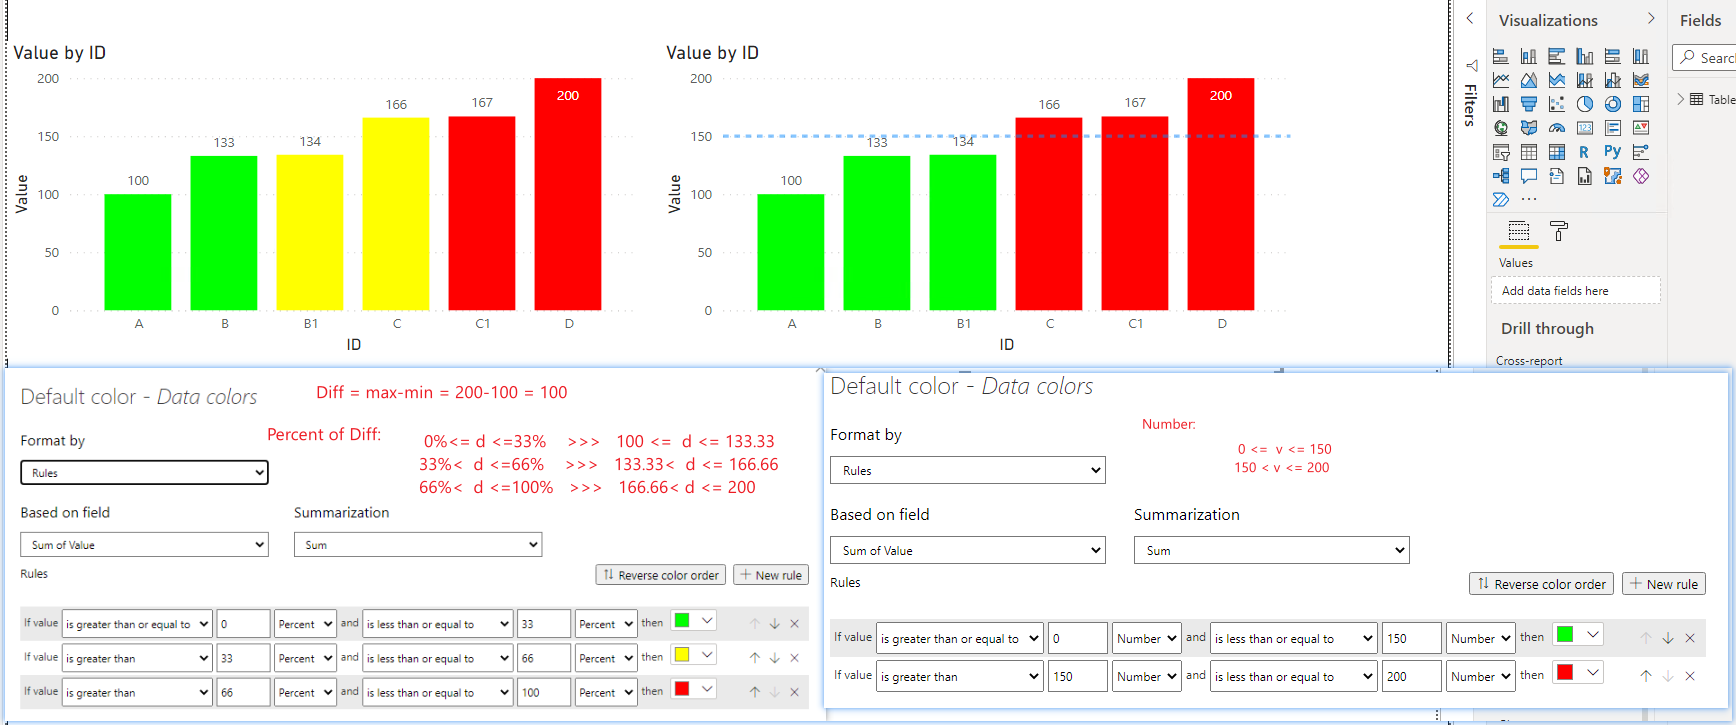The height and width of the screenshot is (725, 1736).
Task: Add a New rule in number-rules dialog
Action: (1664, 584)
